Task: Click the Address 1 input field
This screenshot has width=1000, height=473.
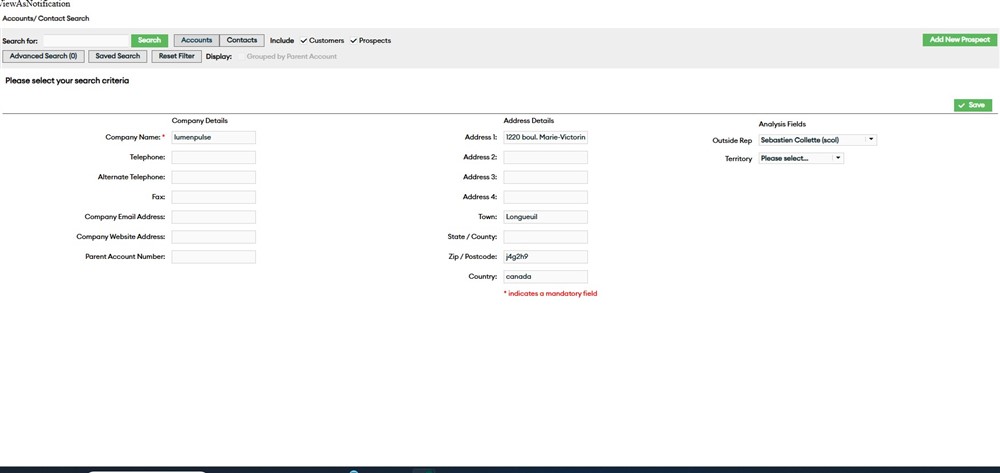Action: tap(545, 137)
